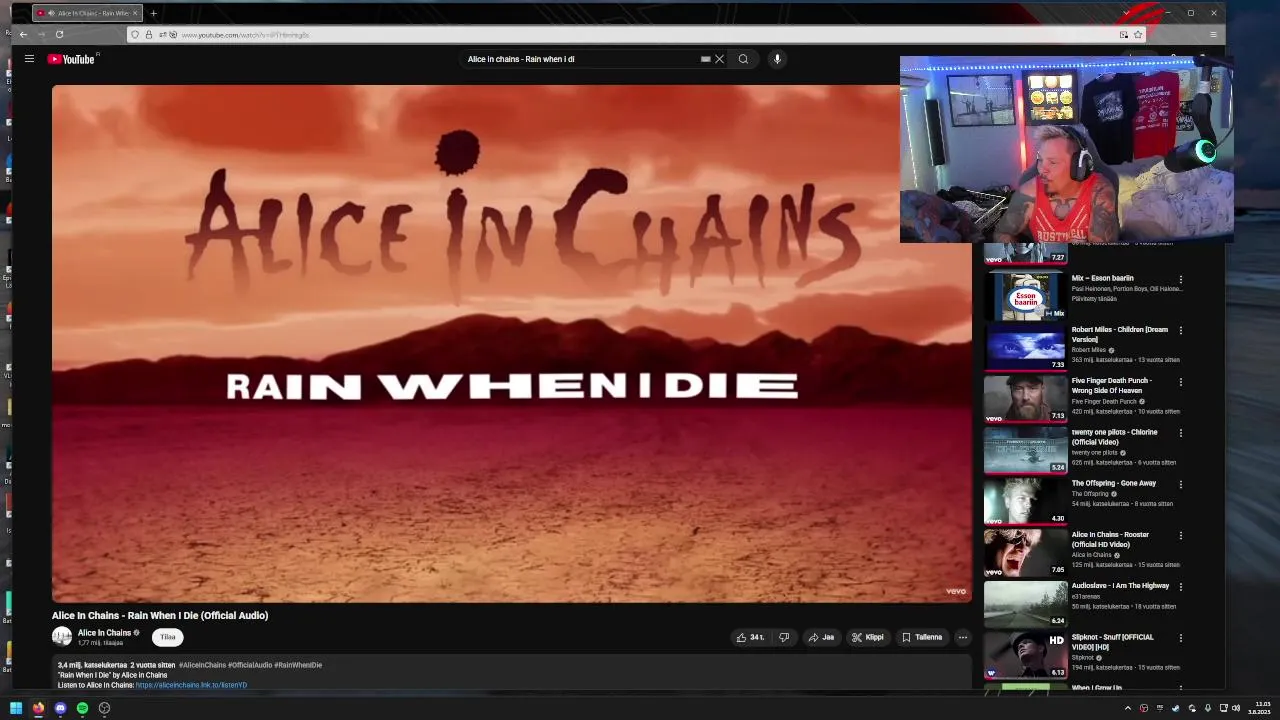This screenshot has height=720, width=1280.
Task: Open options for twenty one pilots Chlorine
Action: tap(1181, 433)
